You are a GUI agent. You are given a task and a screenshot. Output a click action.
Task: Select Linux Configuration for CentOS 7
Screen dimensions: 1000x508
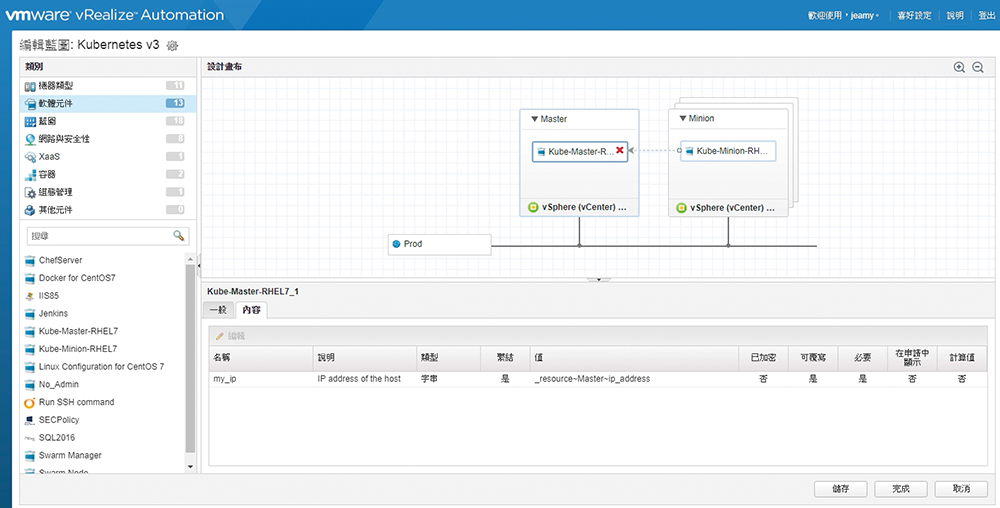point(101,367)
